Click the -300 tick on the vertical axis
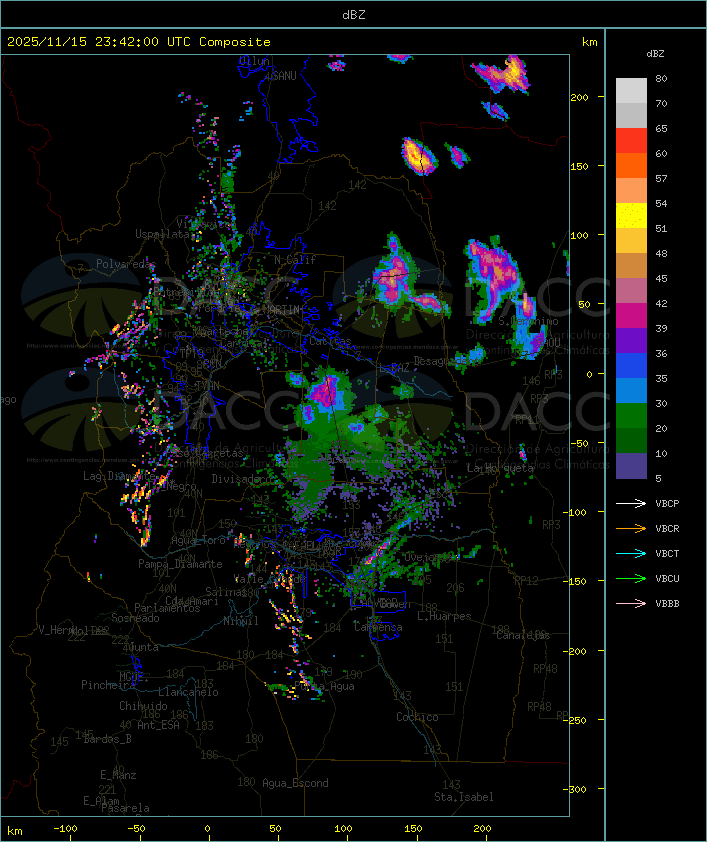707x842 pixels. coord(577,789)
